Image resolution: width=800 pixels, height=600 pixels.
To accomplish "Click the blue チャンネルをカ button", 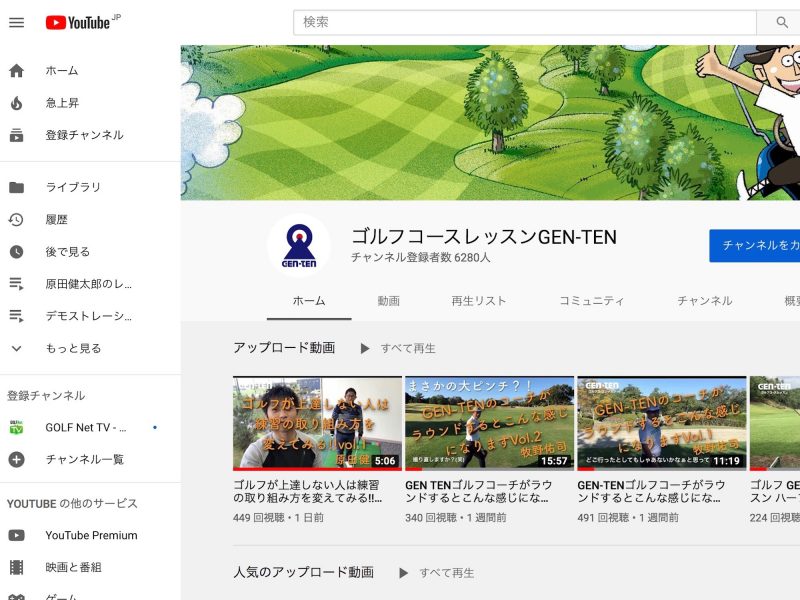I will pyautogui.click(x=755, y=245).
